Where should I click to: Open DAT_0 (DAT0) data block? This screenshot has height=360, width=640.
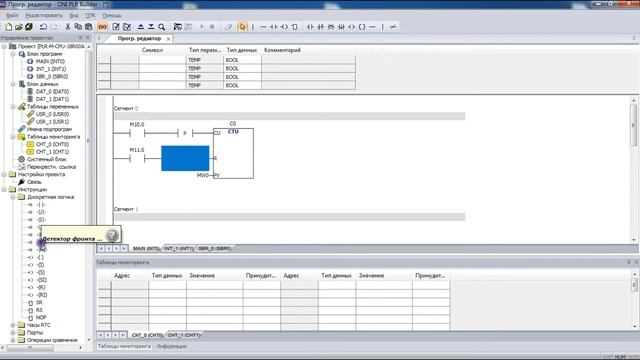[x=52, y=91]
